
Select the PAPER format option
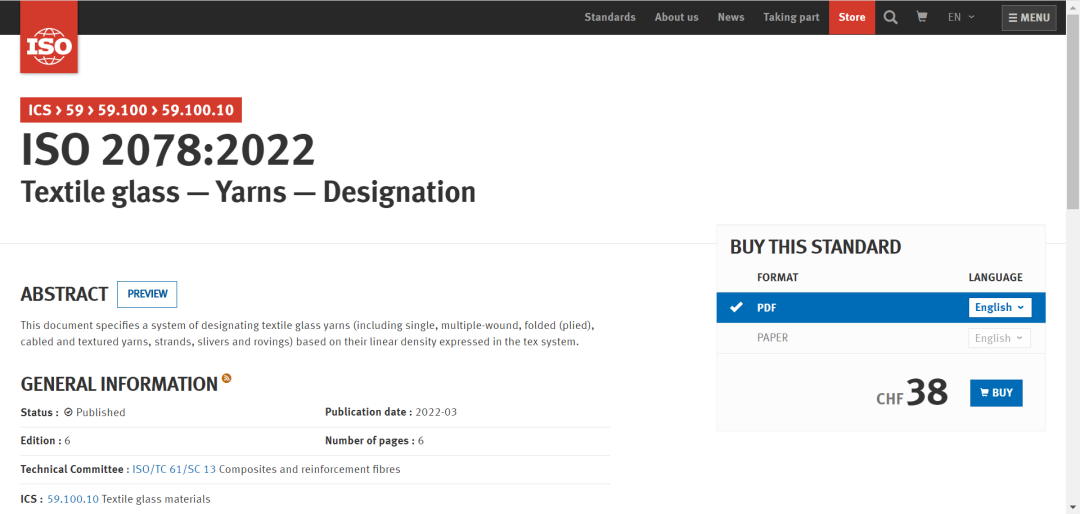[x=772, y=338]
